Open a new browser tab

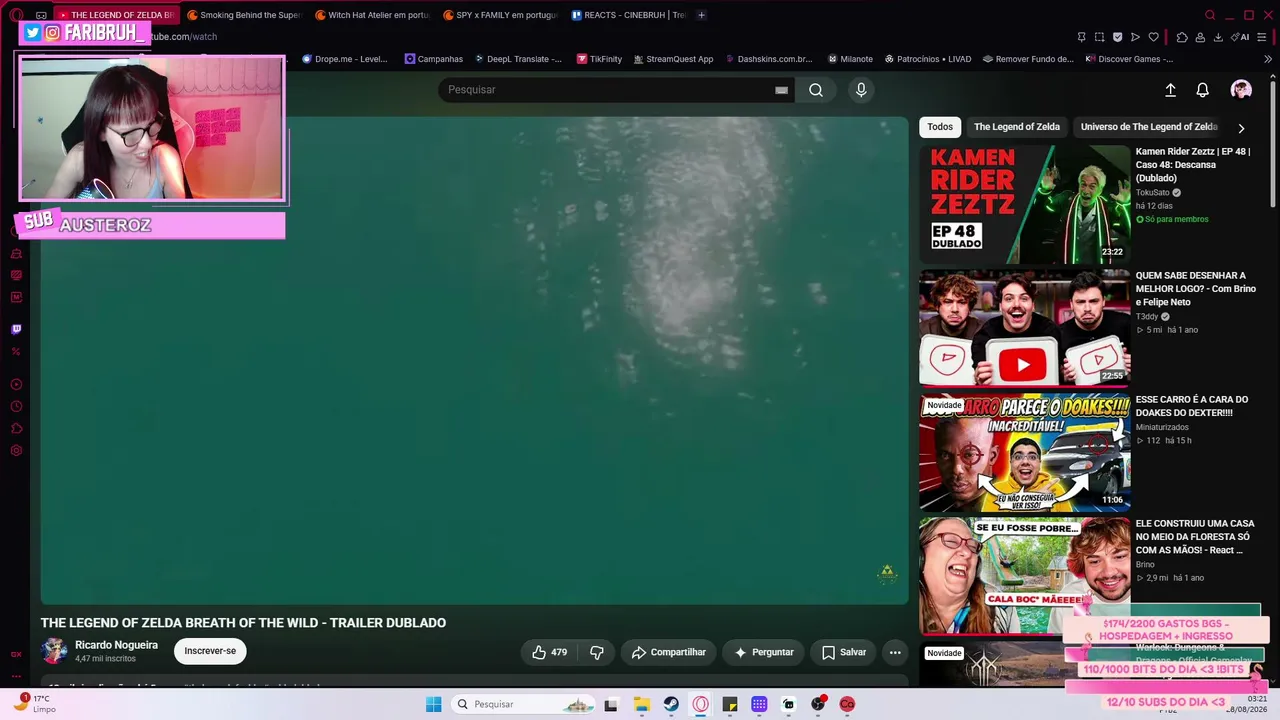[701, 15]
